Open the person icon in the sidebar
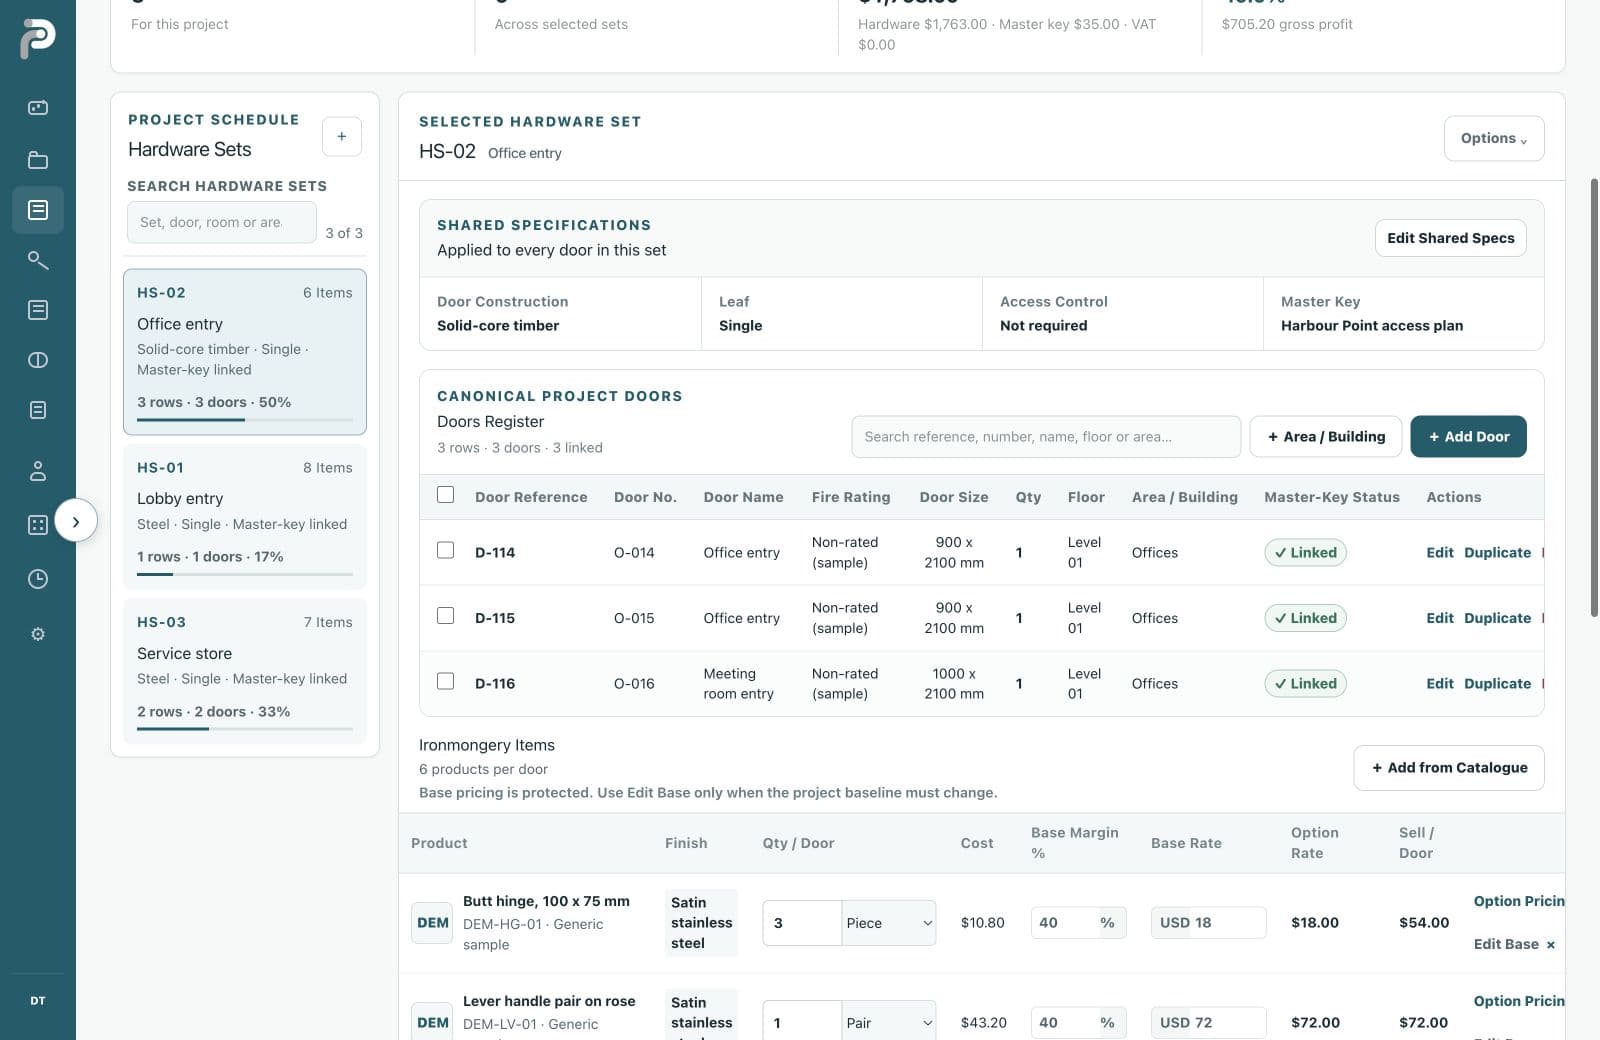Screen dimensions: 1600x1040 (38, 470)
